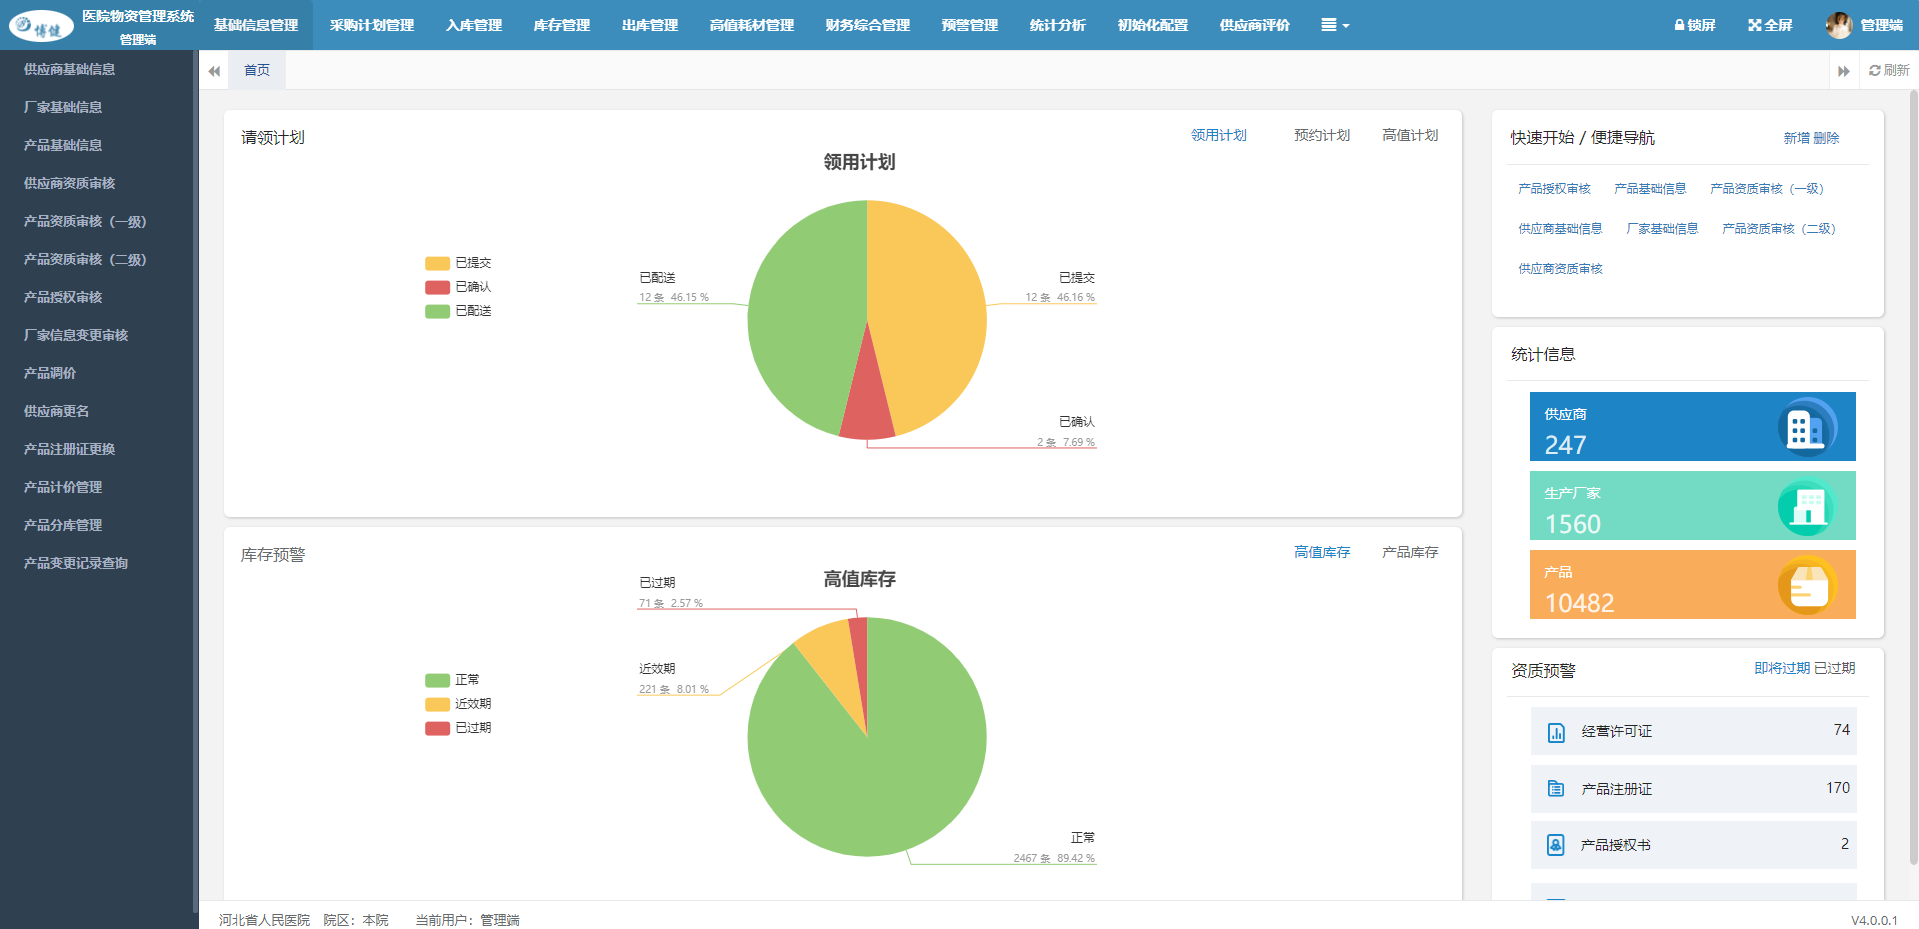Click the supplier building icon
This screenshot has width=1919, height=929.
(1806, 427)
